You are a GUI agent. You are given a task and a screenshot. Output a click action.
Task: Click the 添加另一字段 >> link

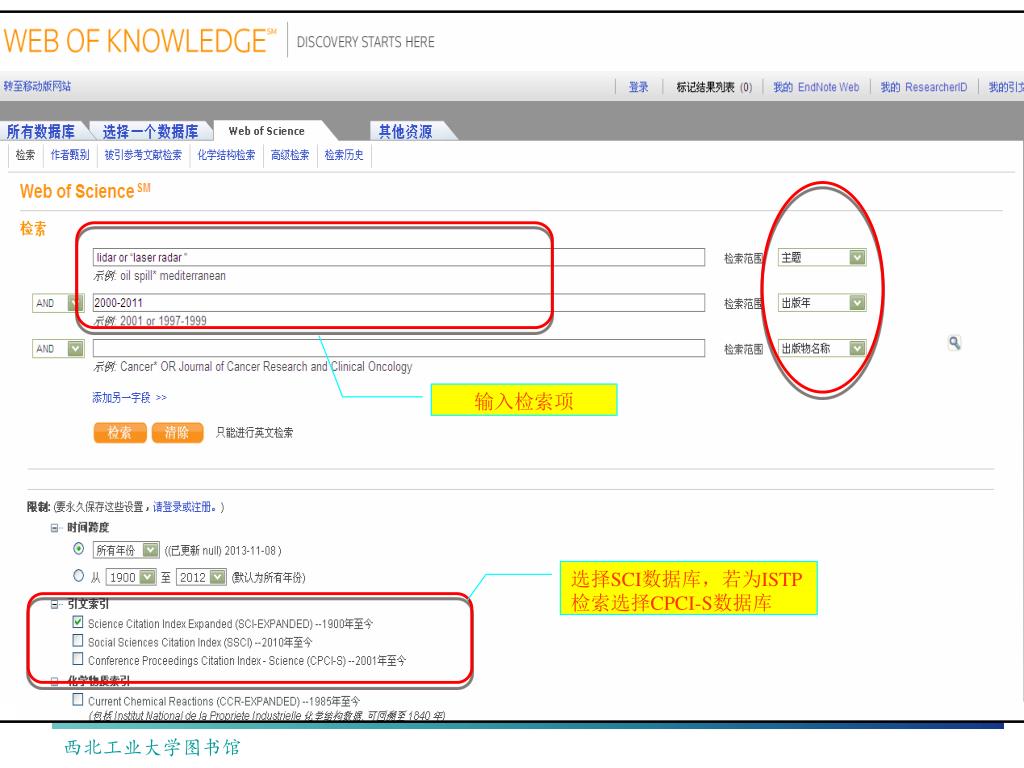coord(129,397)
